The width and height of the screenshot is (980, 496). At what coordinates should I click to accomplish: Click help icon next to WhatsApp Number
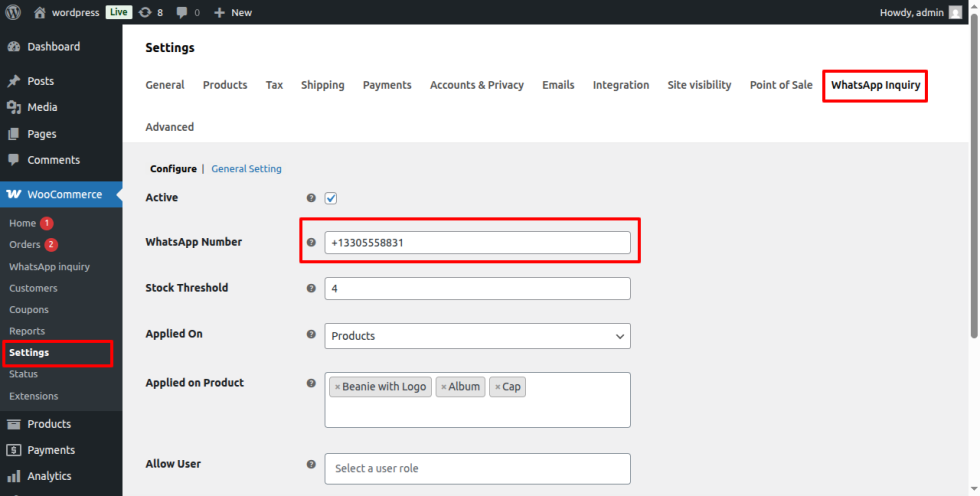(311, 242)
